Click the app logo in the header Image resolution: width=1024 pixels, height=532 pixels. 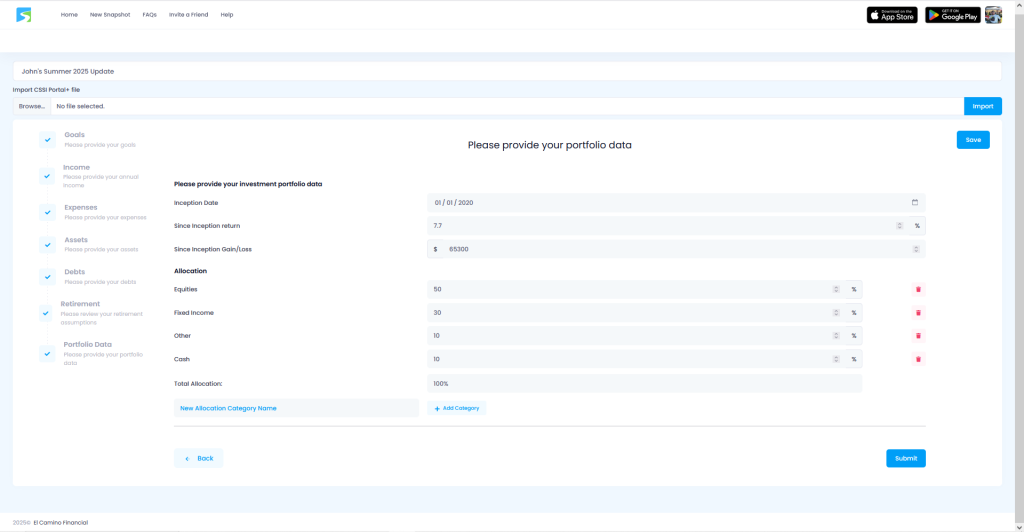click(x=24, y=15)
